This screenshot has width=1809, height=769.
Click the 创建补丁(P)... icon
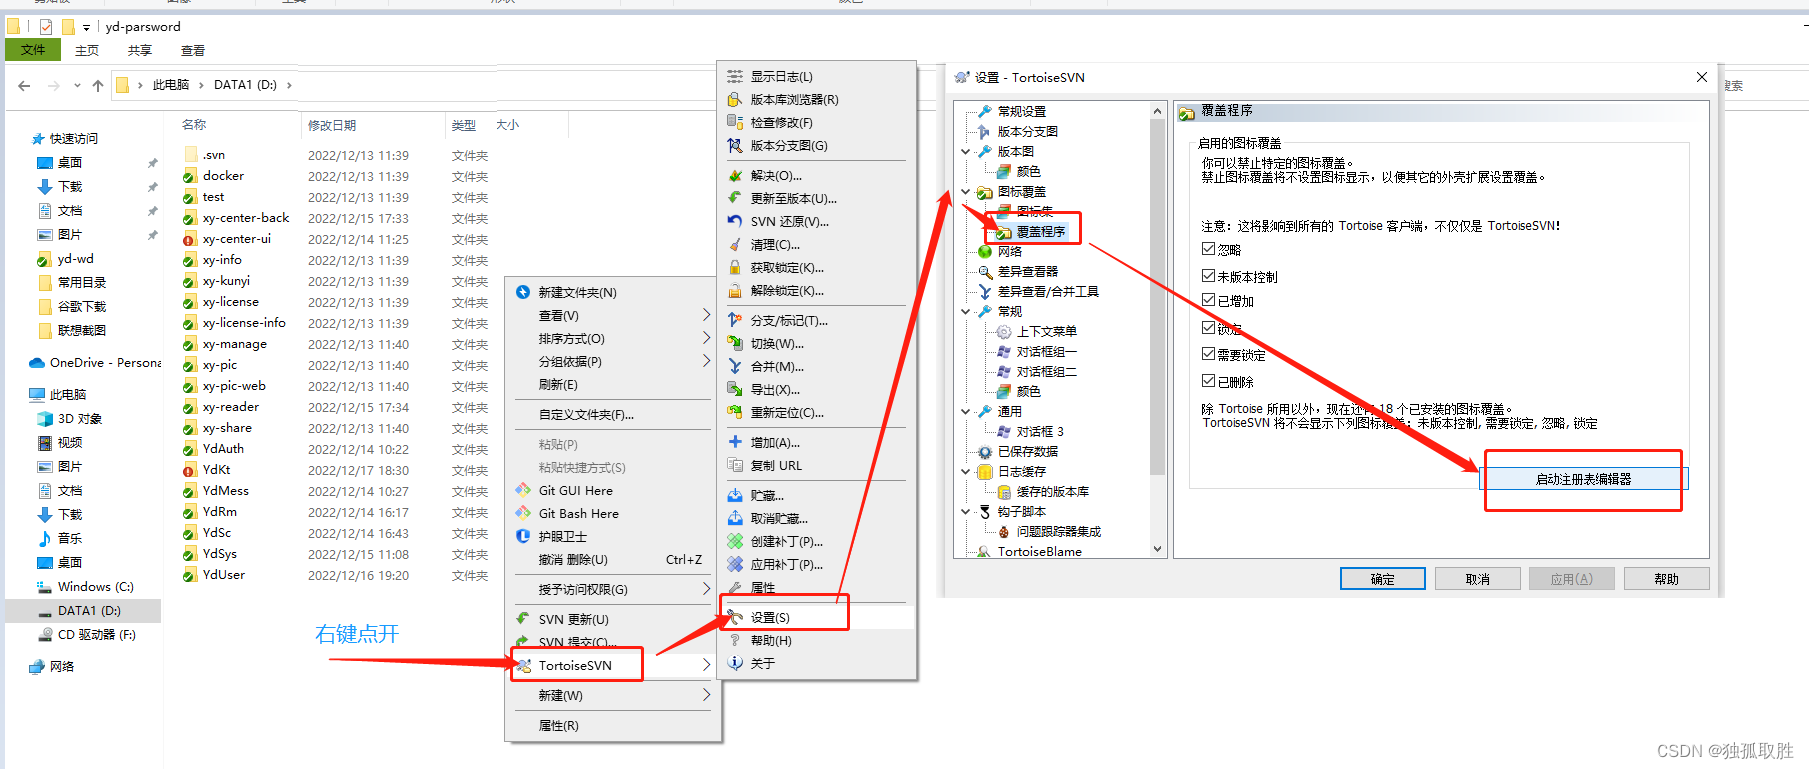[x=735, y=541]
